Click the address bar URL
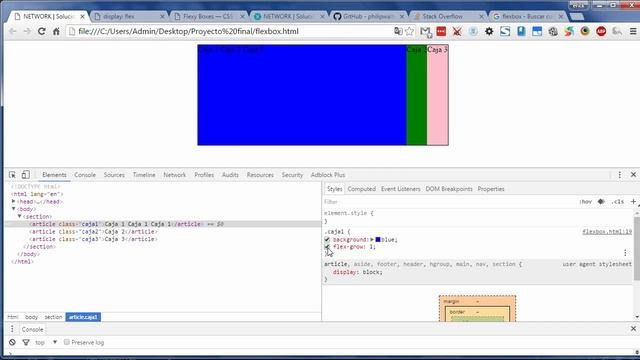 pyautogui.click(x=189, y=31)
